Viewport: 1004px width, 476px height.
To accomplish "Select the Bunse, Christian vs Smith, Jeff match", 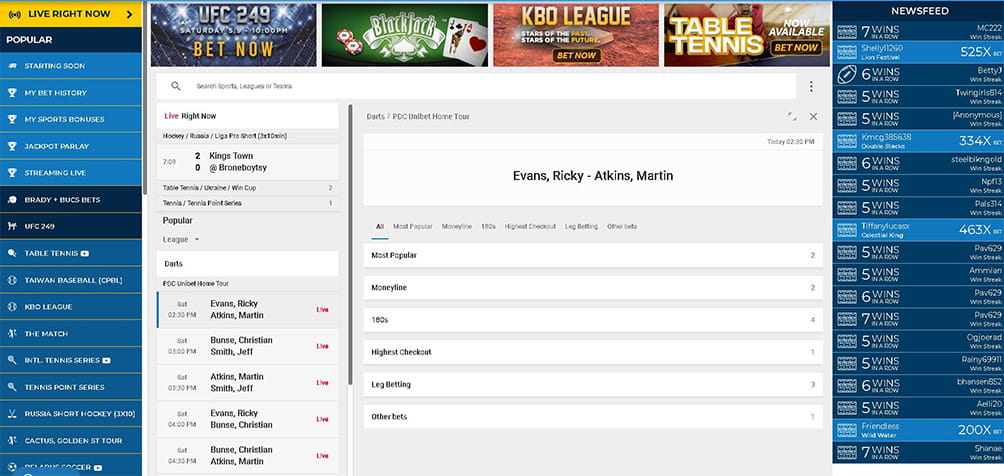I will (x=247, y=346).
